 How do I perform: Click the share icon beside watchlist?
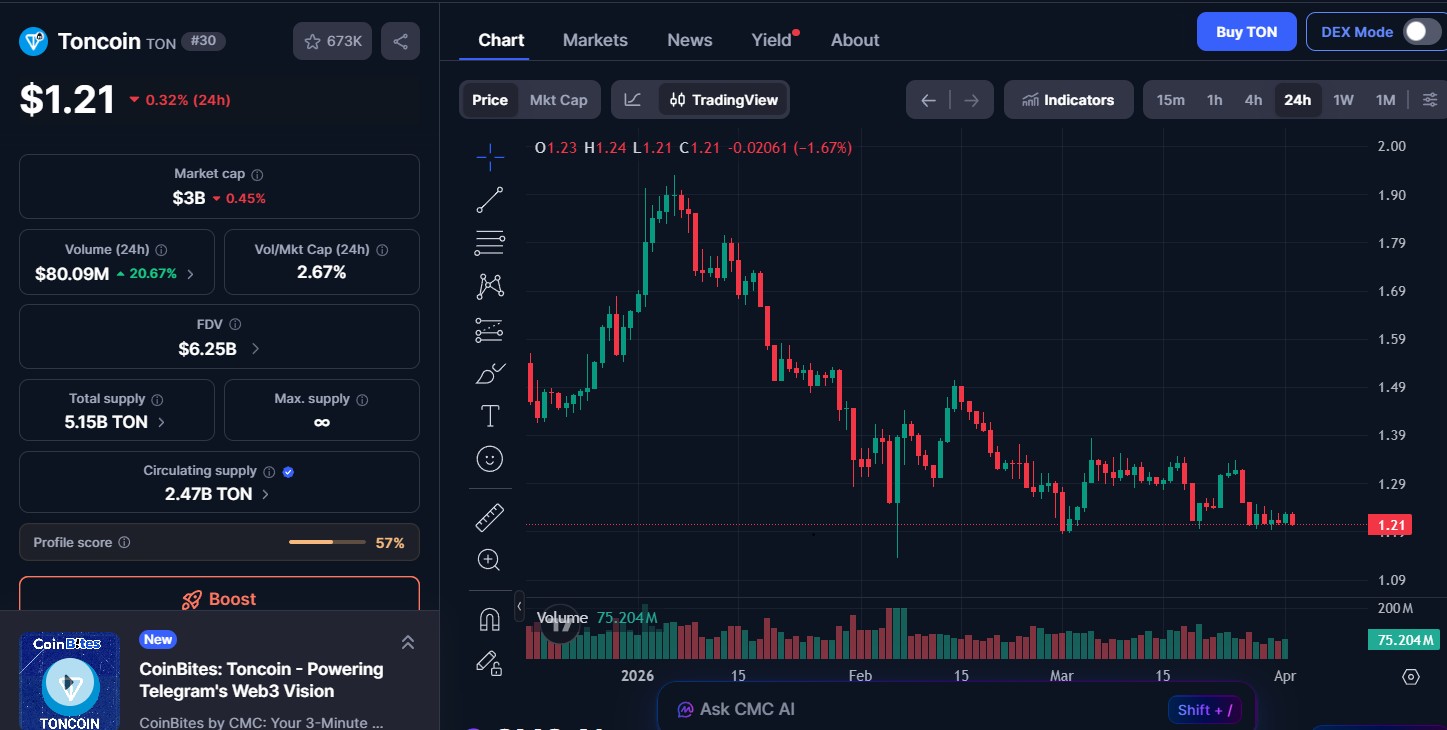tap(400, 41)
